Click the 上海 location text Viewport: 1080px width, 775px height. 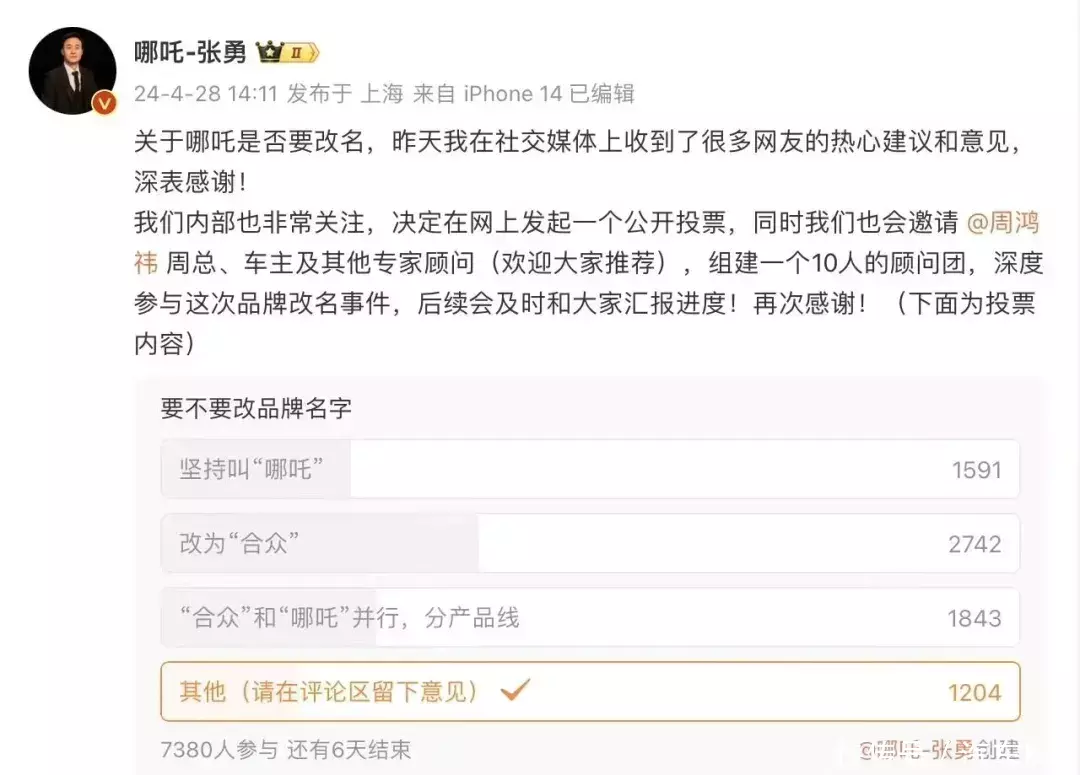tap(381, 94)
